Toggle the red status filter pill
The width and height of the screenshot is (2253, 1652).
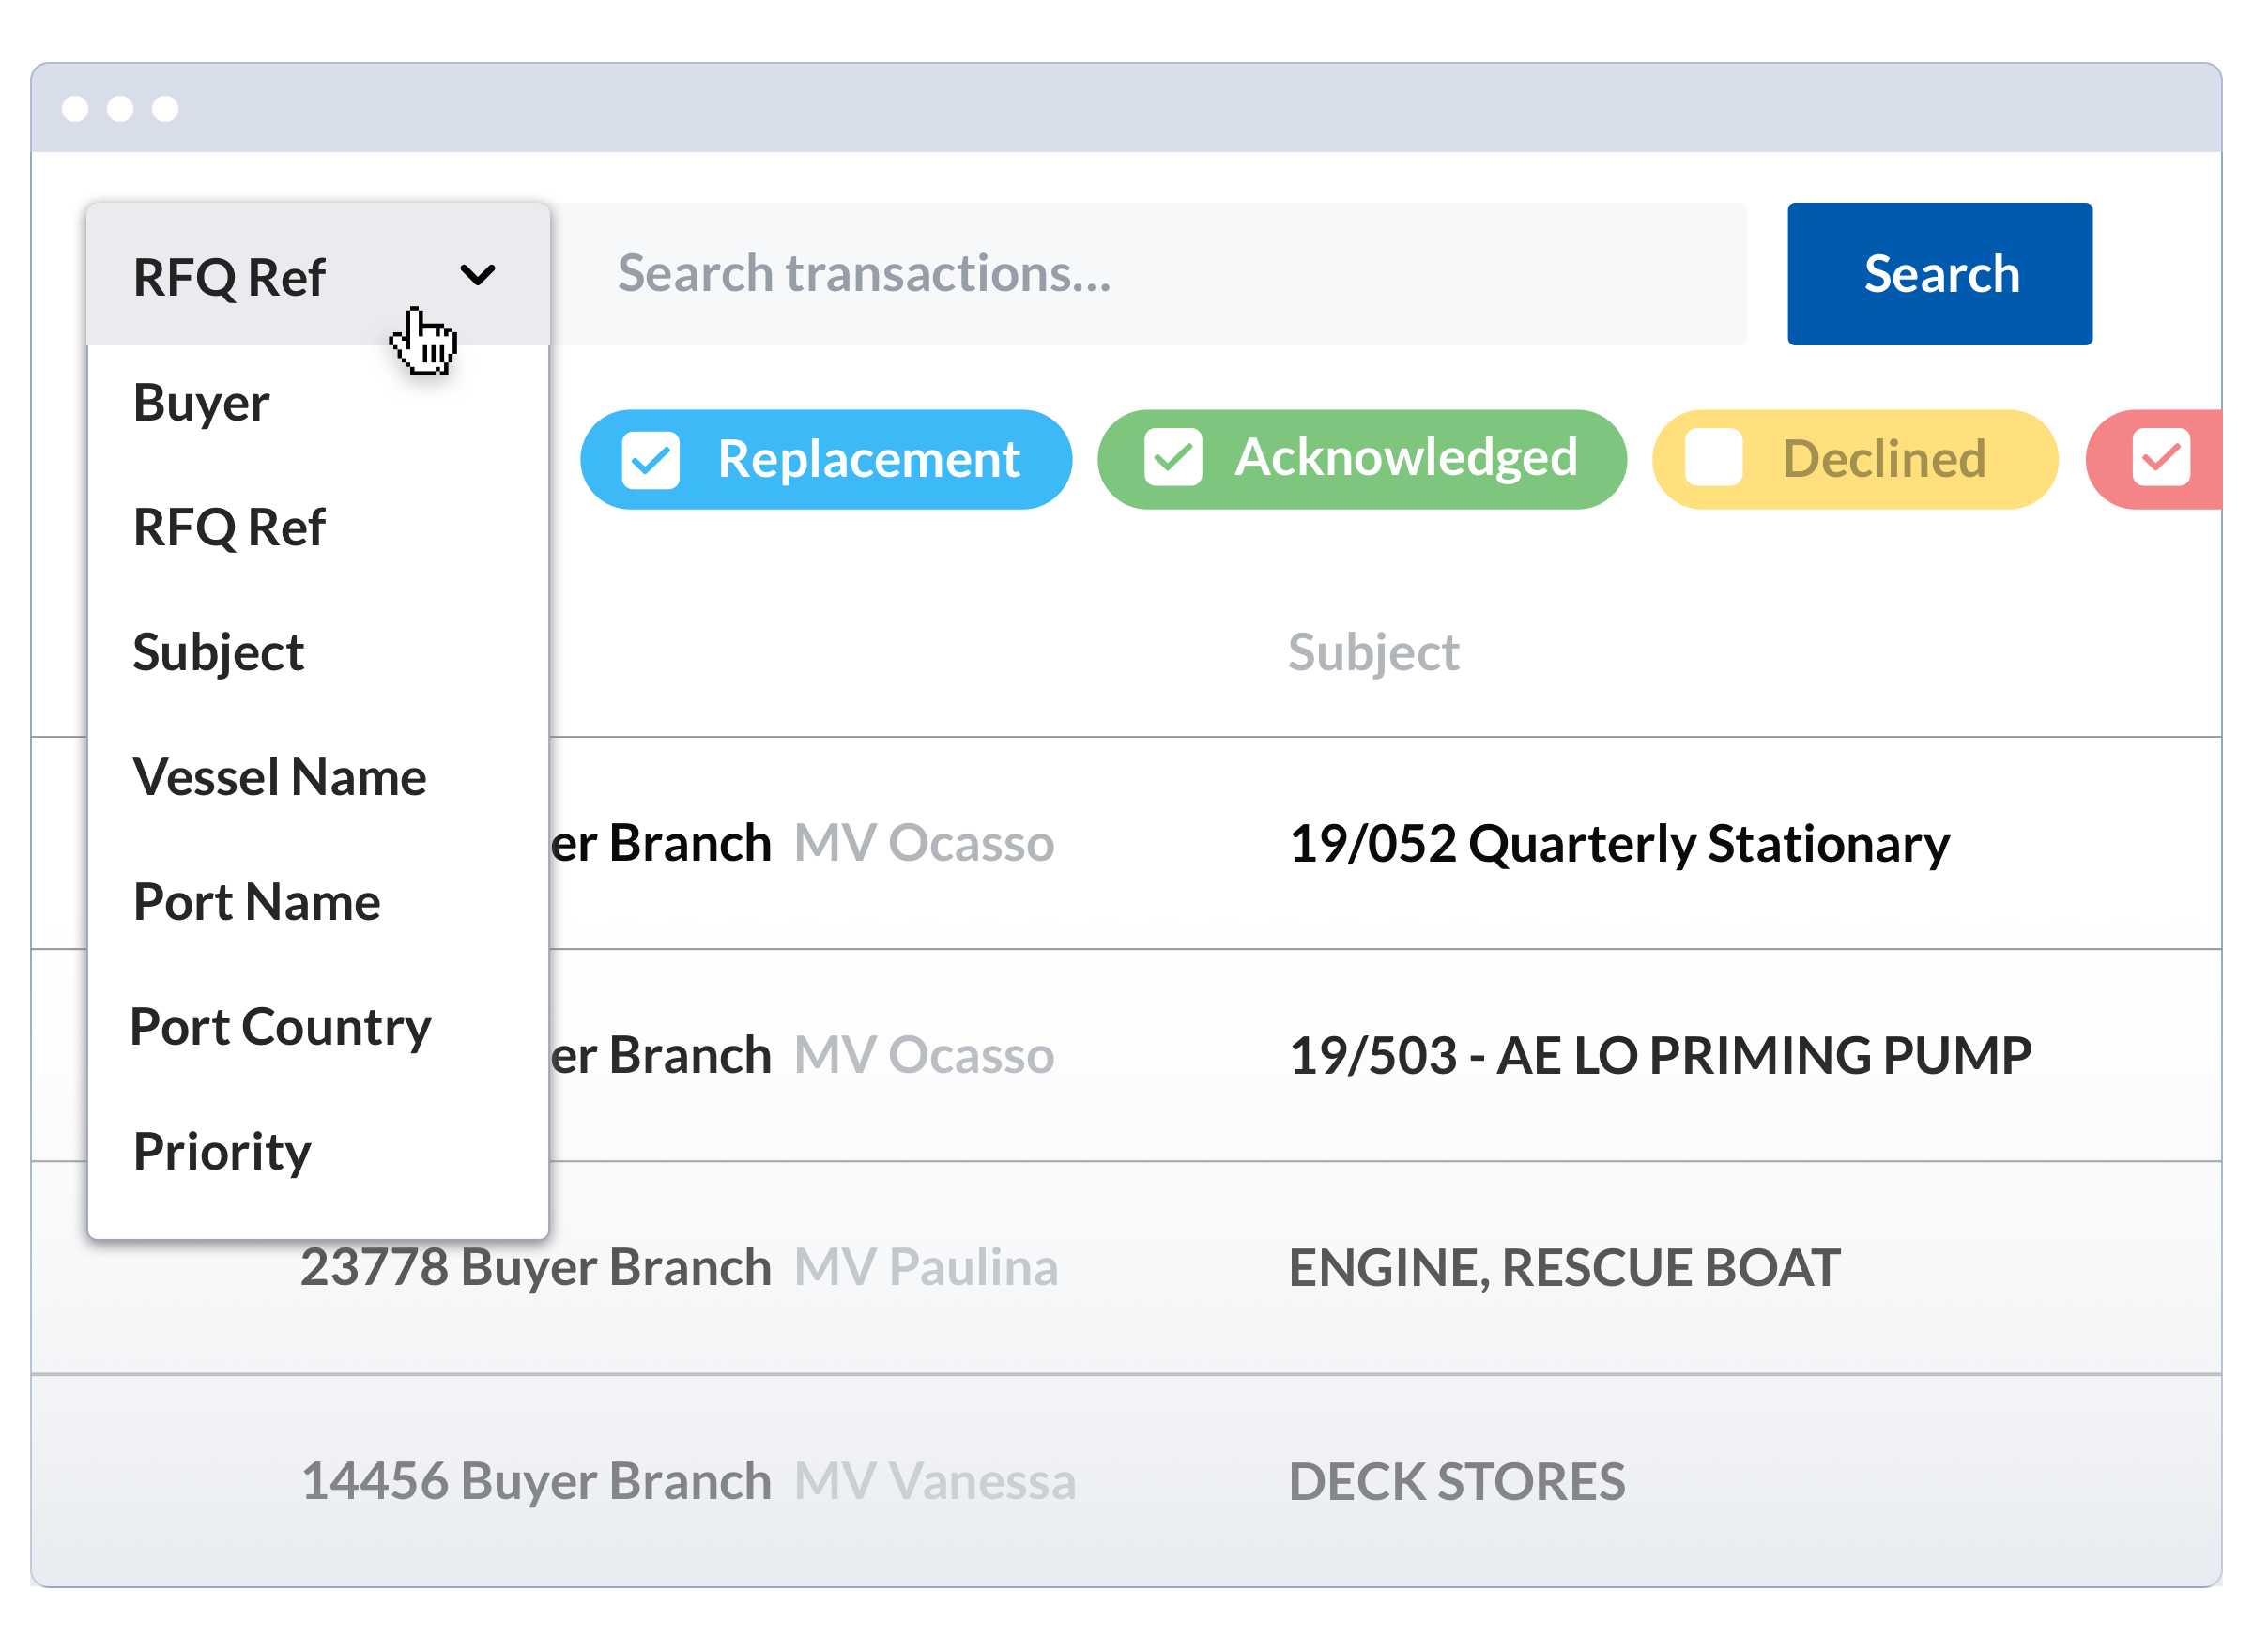(2180, 459)
